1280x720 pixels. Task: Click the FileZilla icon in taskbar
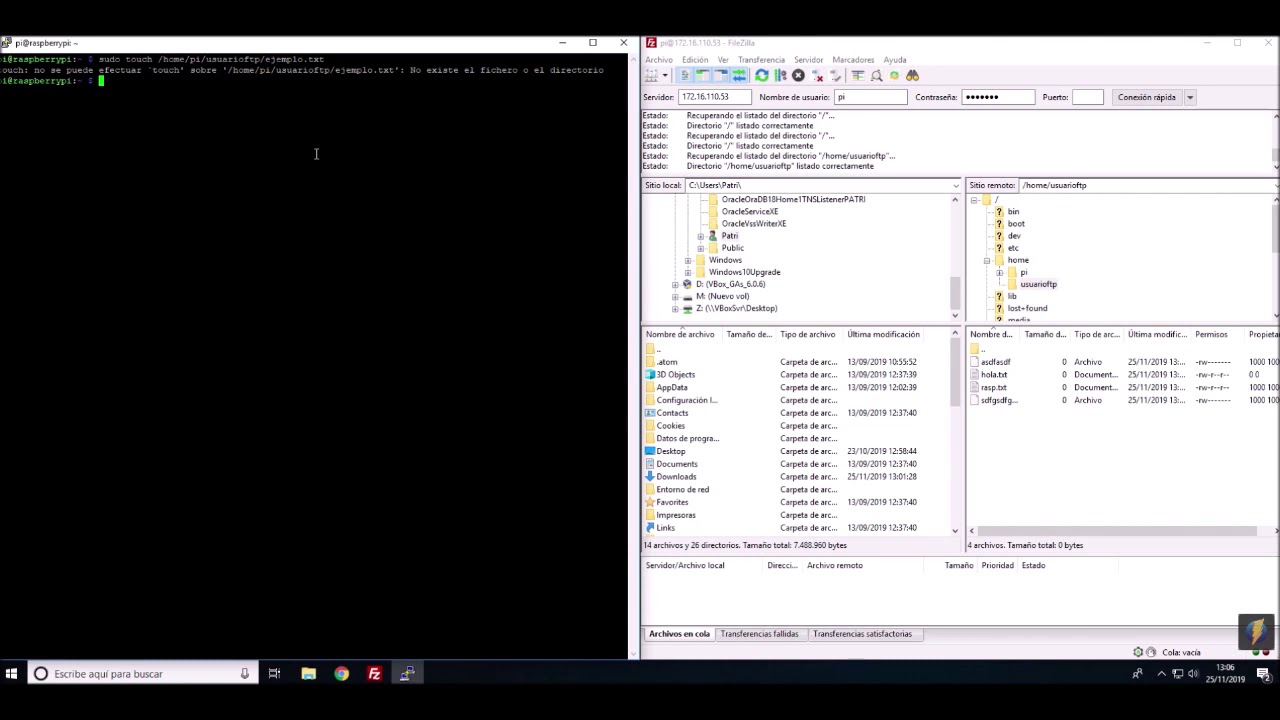374,674
